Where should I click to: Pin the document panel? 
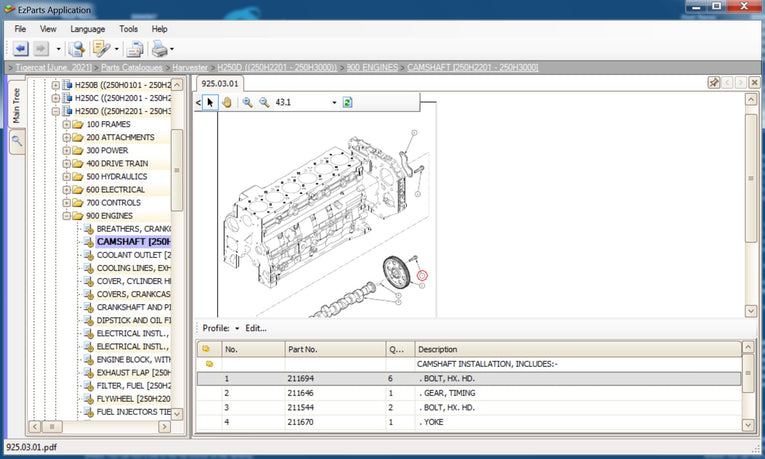pos(714,84)
